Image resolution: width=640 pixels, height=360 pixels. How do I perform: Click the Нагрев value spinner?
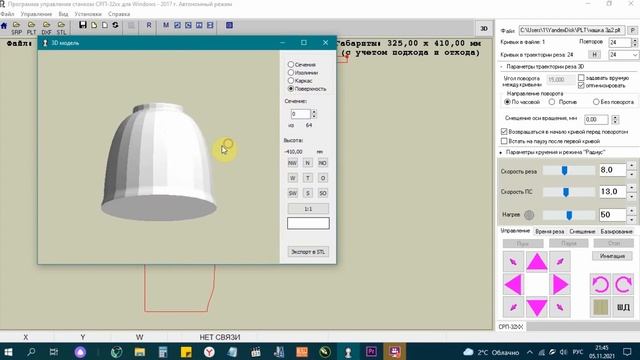pyautogui.click(x=631, y=215)
